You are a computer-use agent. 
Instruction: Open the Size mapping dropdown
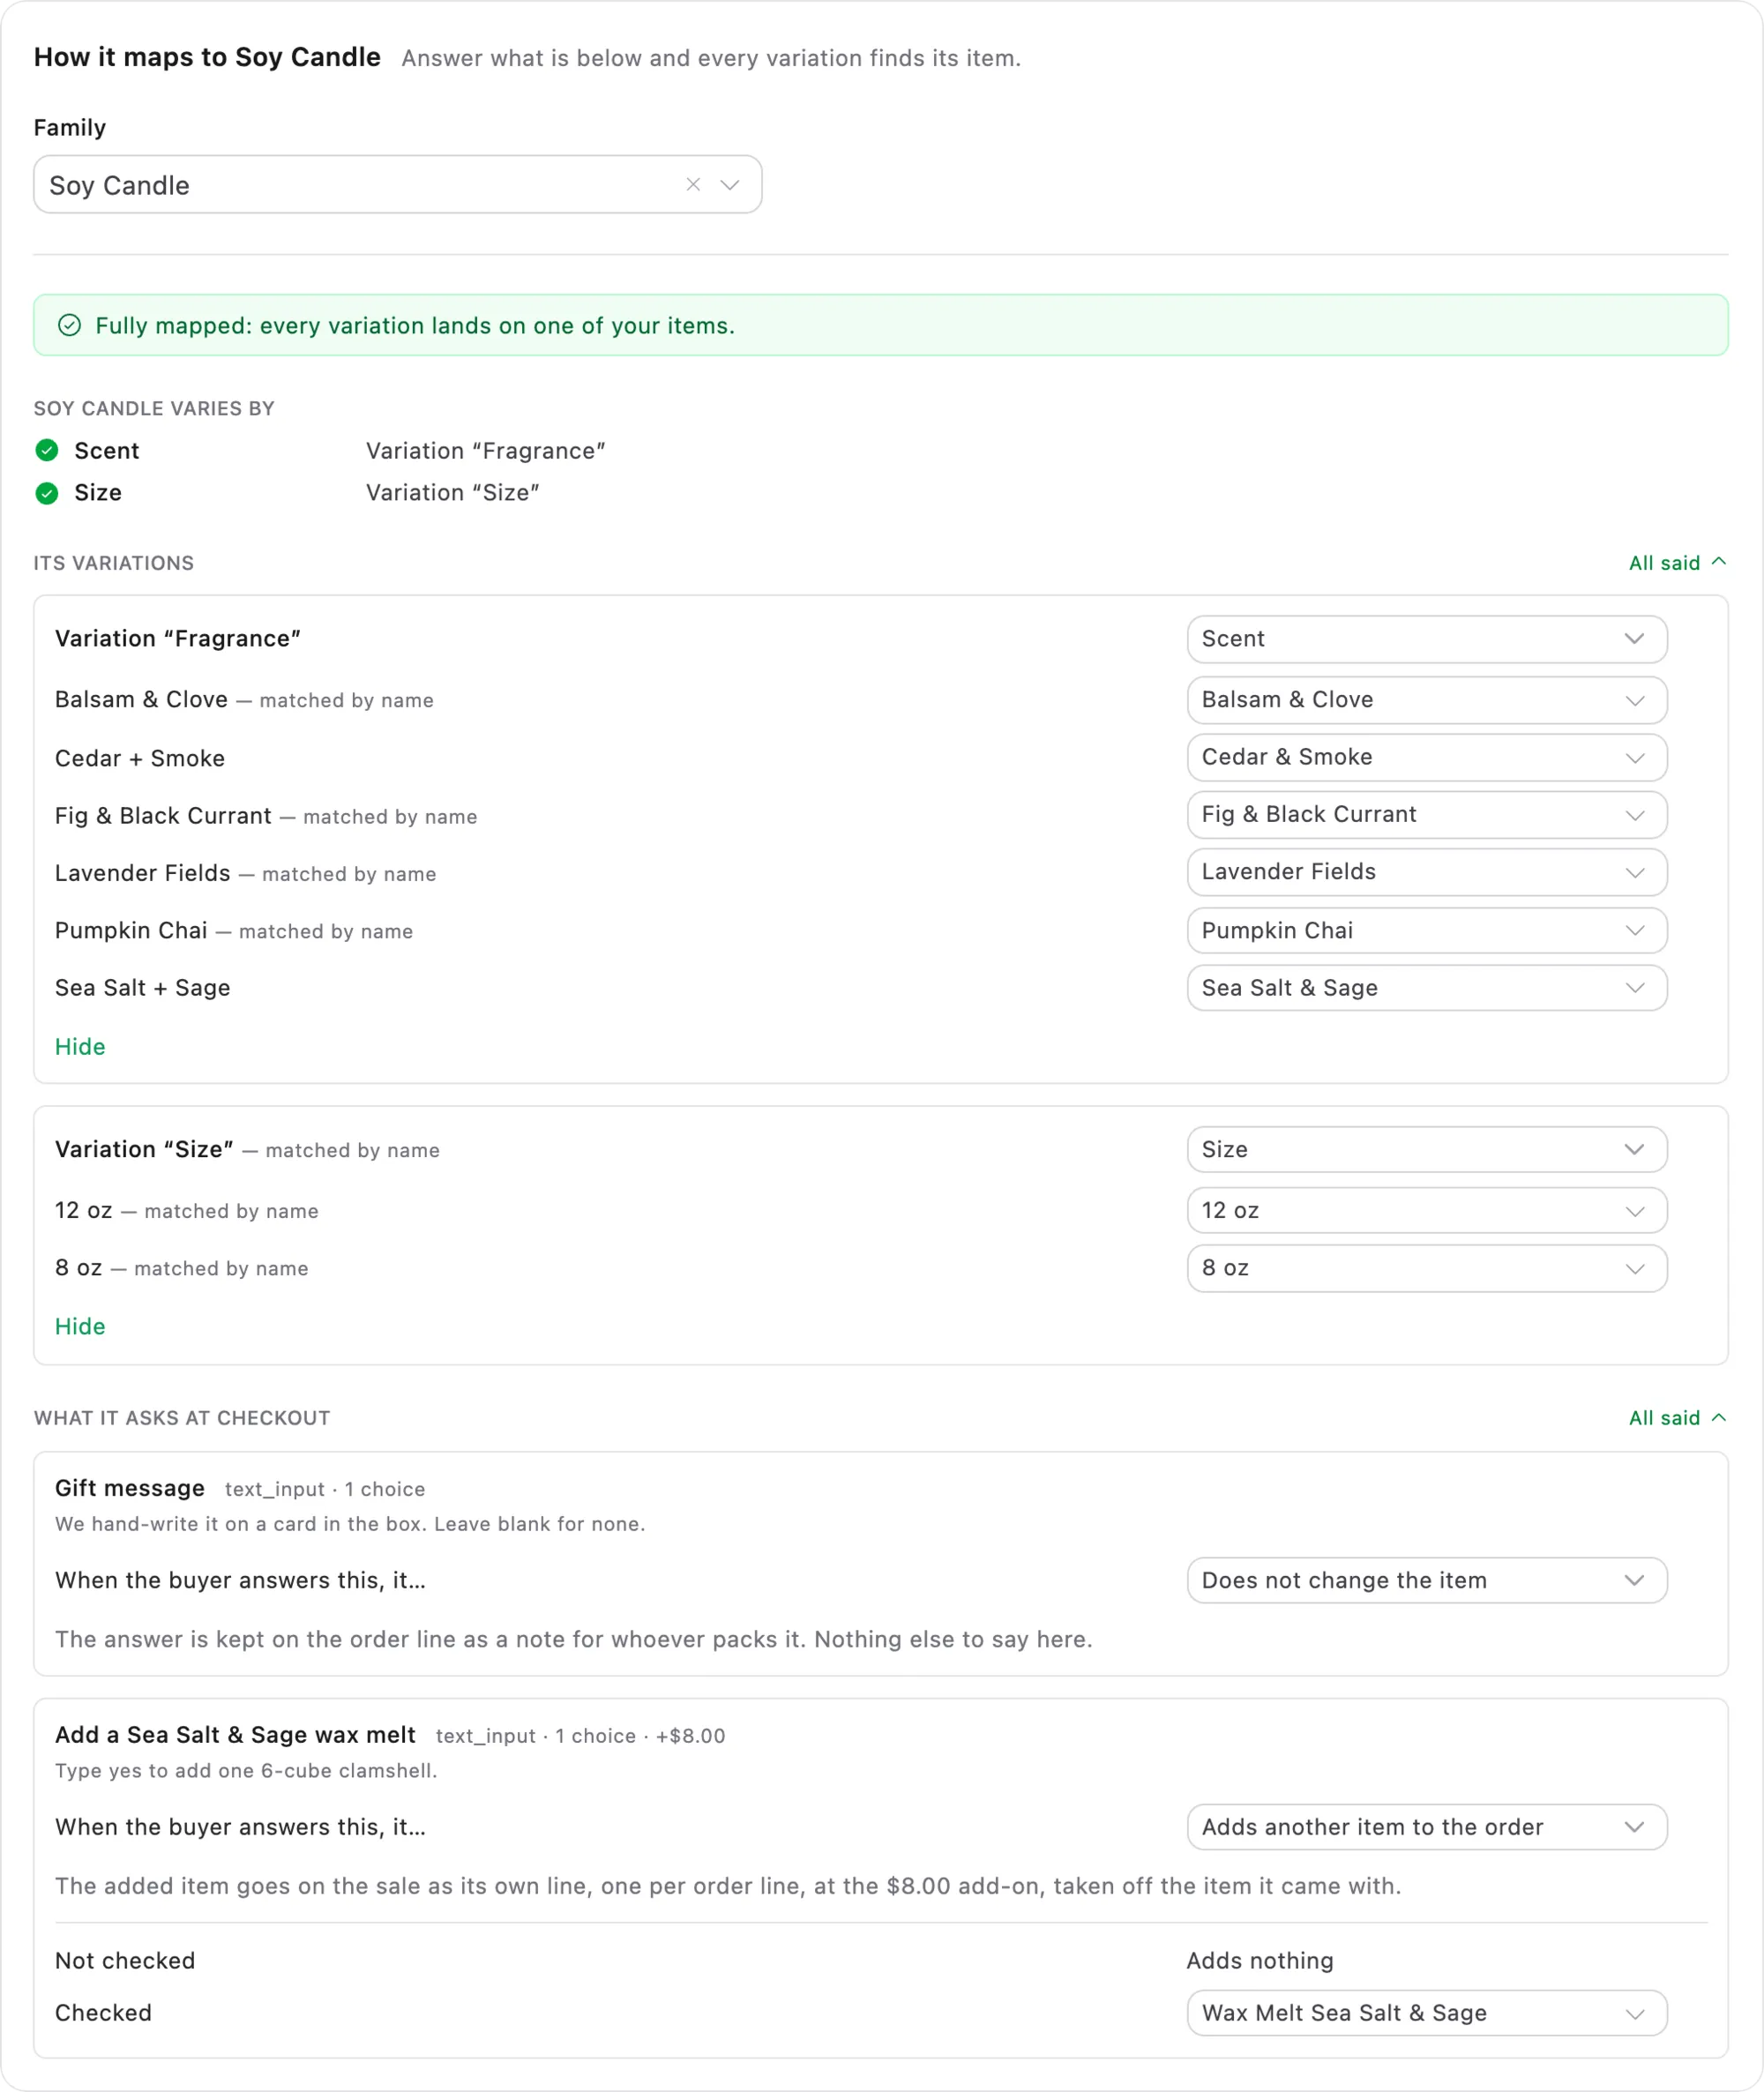[1427, 1150]
